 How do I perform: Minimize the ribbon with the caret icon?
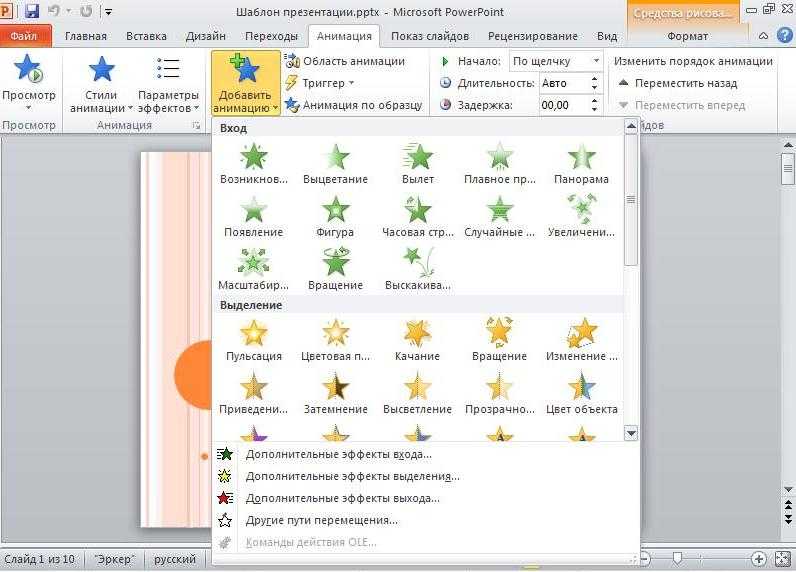(763, 36)
